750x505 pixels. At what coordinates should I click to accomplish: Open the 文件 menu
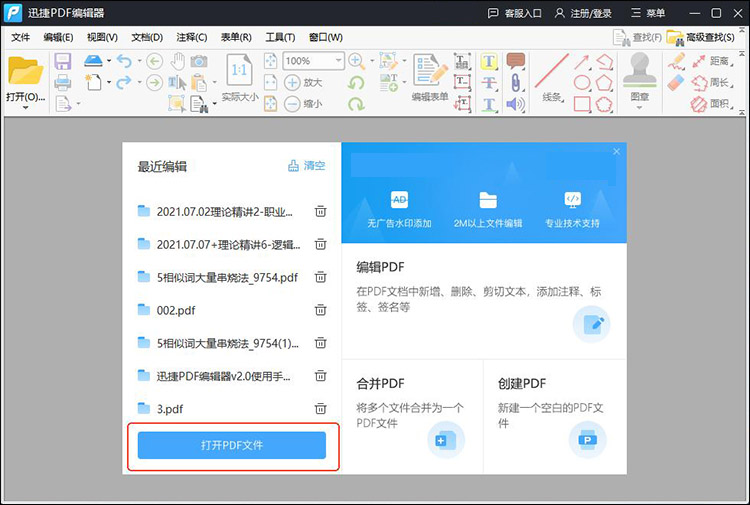[21, 37]
